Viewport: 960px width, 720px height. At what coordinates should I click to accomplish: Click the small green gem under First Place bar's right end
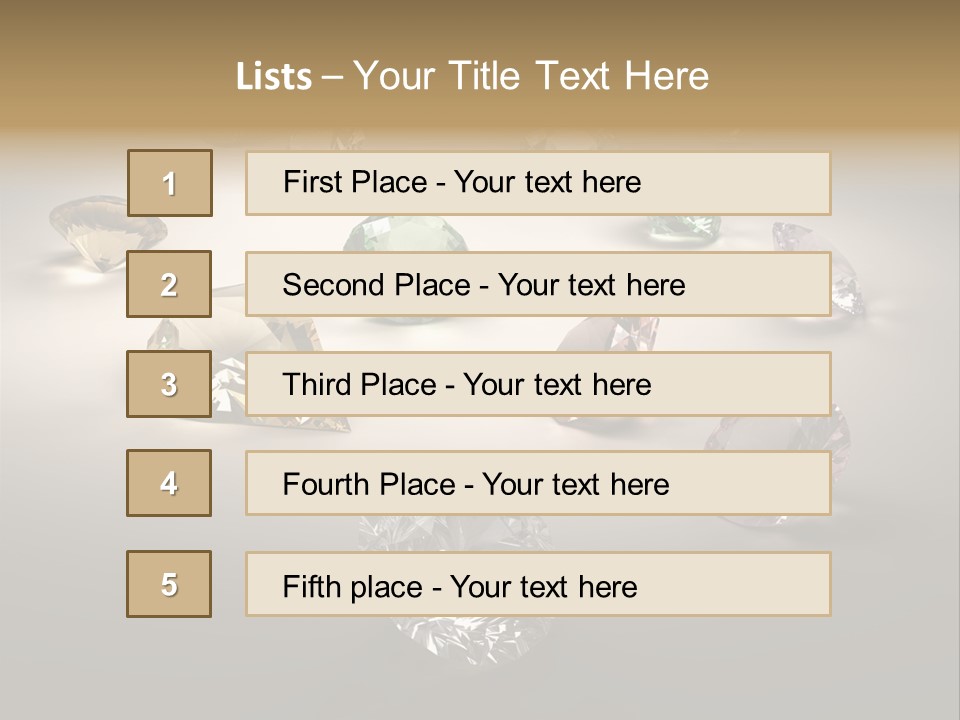pos(683,228)
